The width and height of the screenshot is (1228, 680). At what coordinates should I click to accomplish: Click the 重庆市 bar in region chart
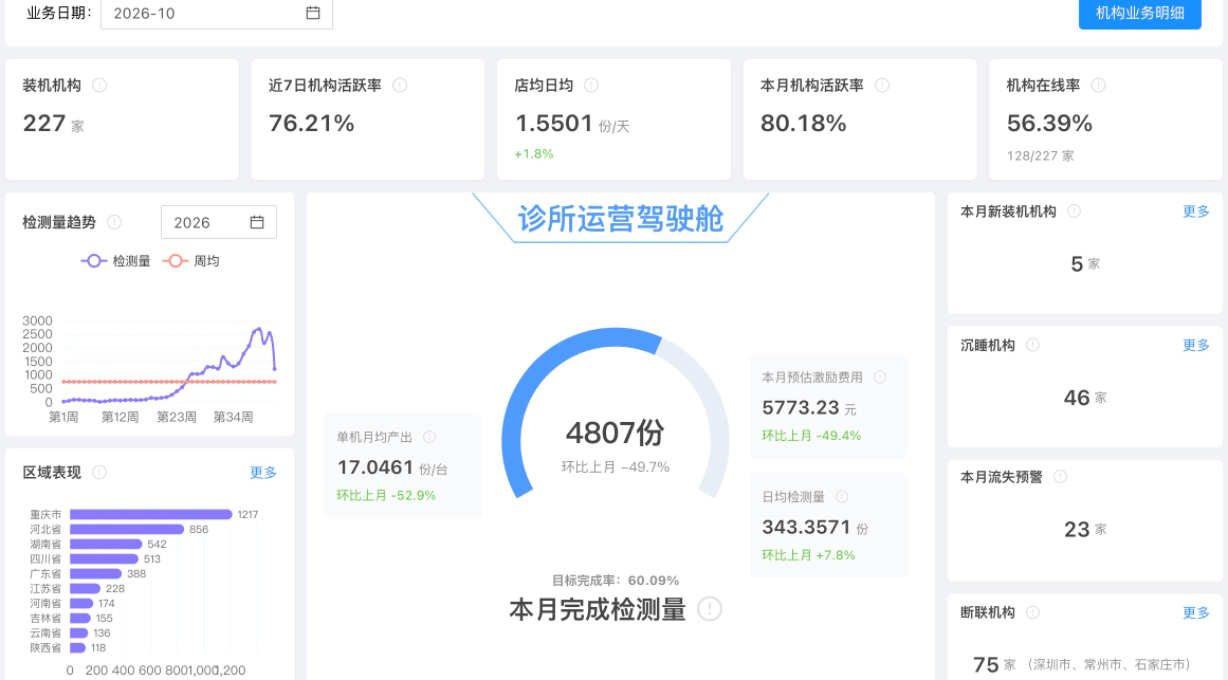click(151, 514)
